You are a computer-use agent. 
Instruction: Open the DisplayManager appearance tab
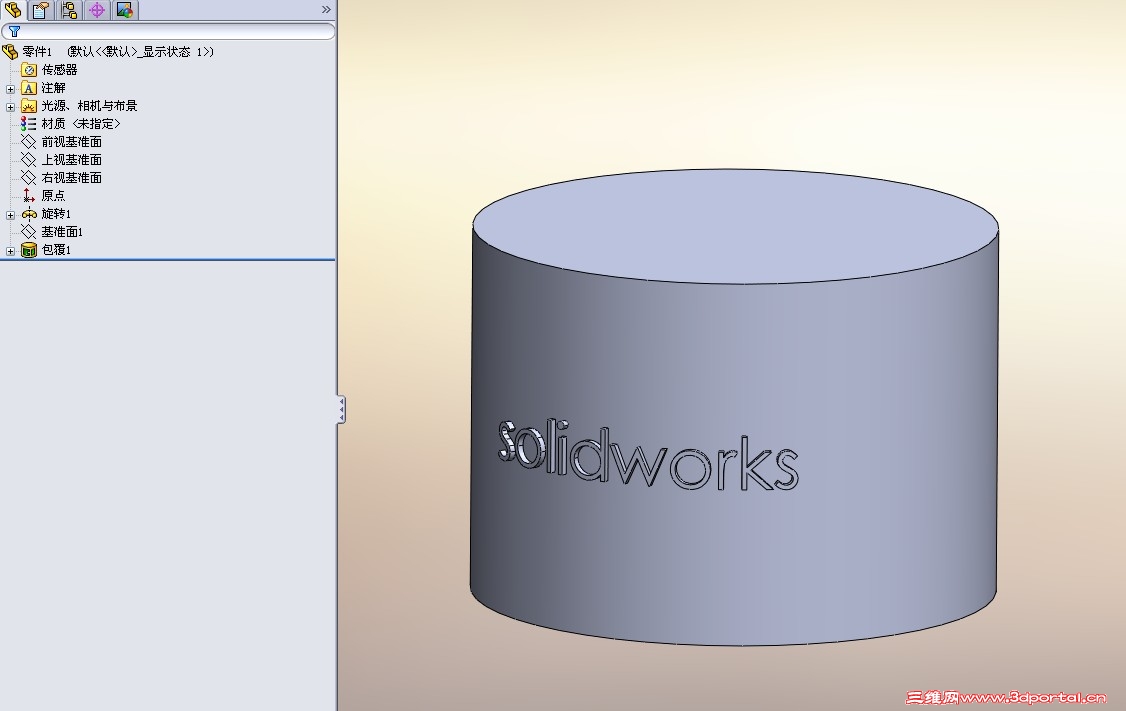coord(124,10)
